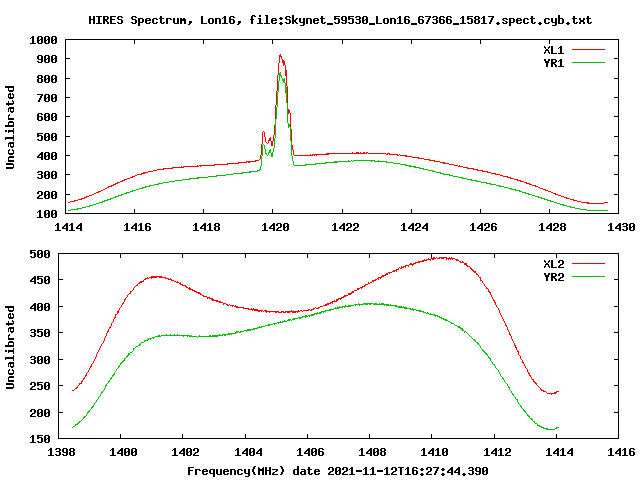Select the YR2 legend label

pos(553,277)
